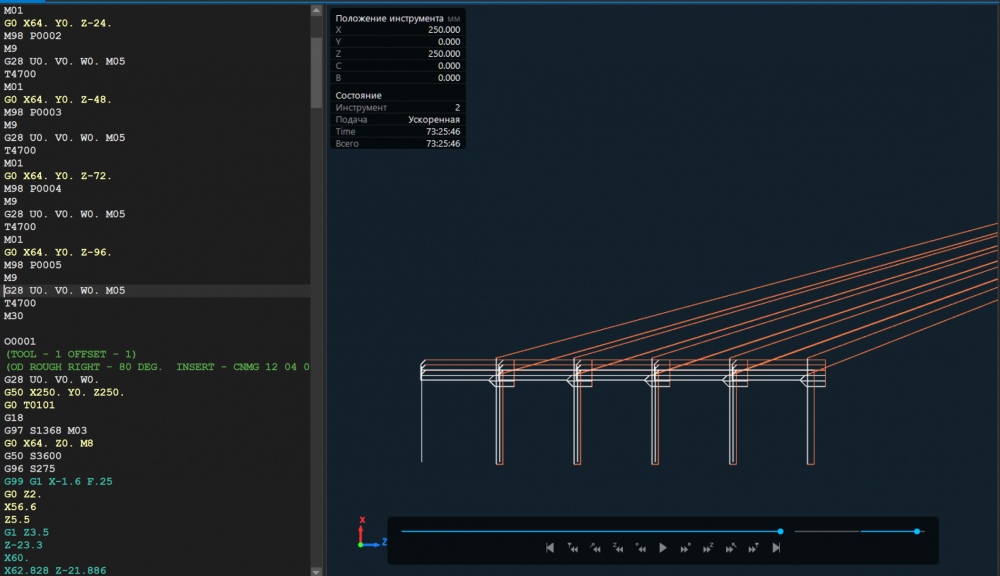Select line Z-23.3
1000x576 pixels.
(24, 545)
